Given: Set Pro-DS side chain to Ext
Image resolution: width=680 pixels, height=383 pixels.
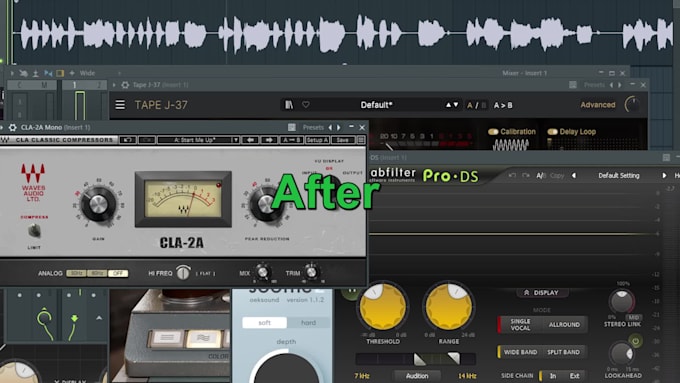Looking at the screenshot, I should 574,376.
